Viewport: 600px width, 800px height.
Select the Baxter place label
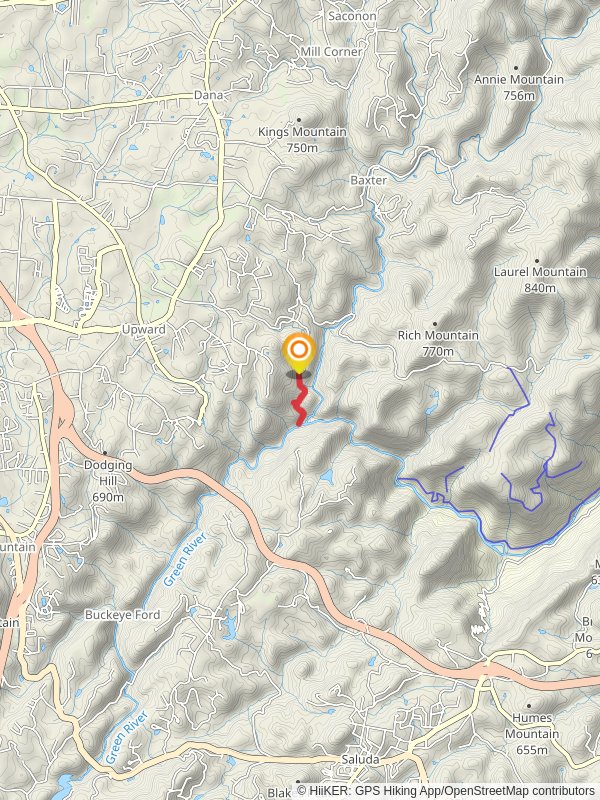click(368, 180)
